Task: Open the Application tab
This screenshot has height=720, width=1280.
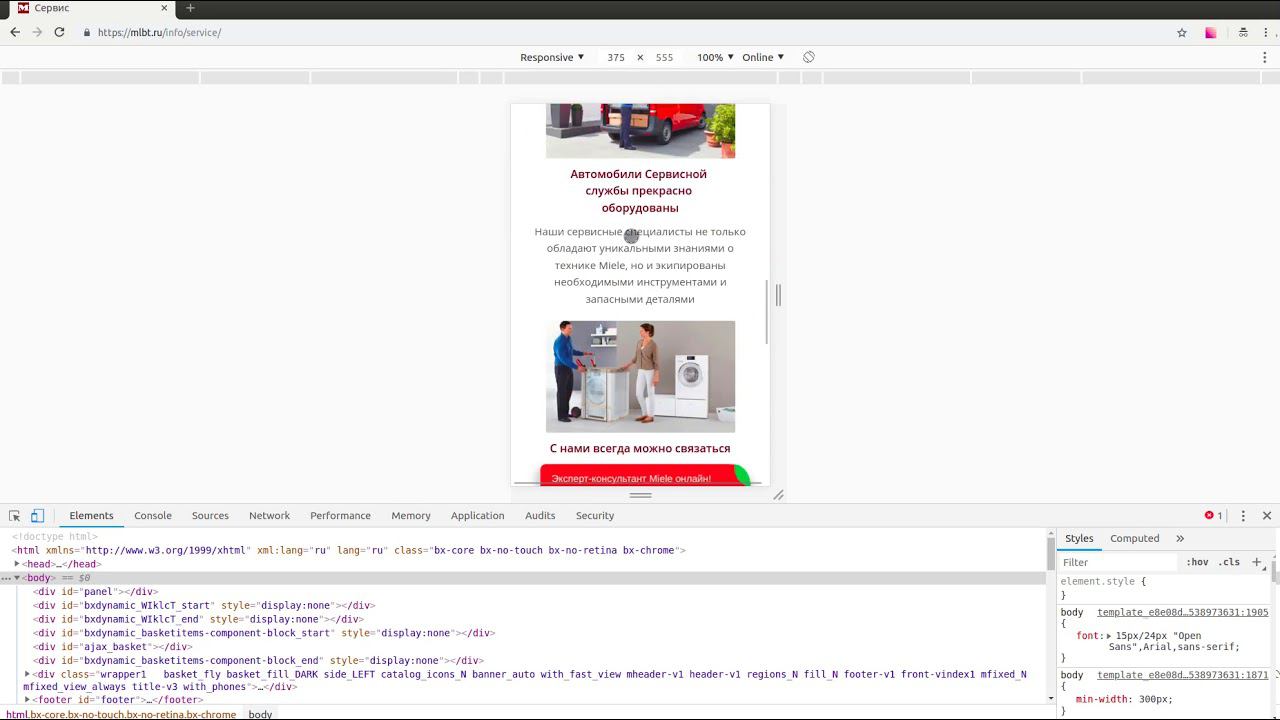Action: [x=477, y=516]
